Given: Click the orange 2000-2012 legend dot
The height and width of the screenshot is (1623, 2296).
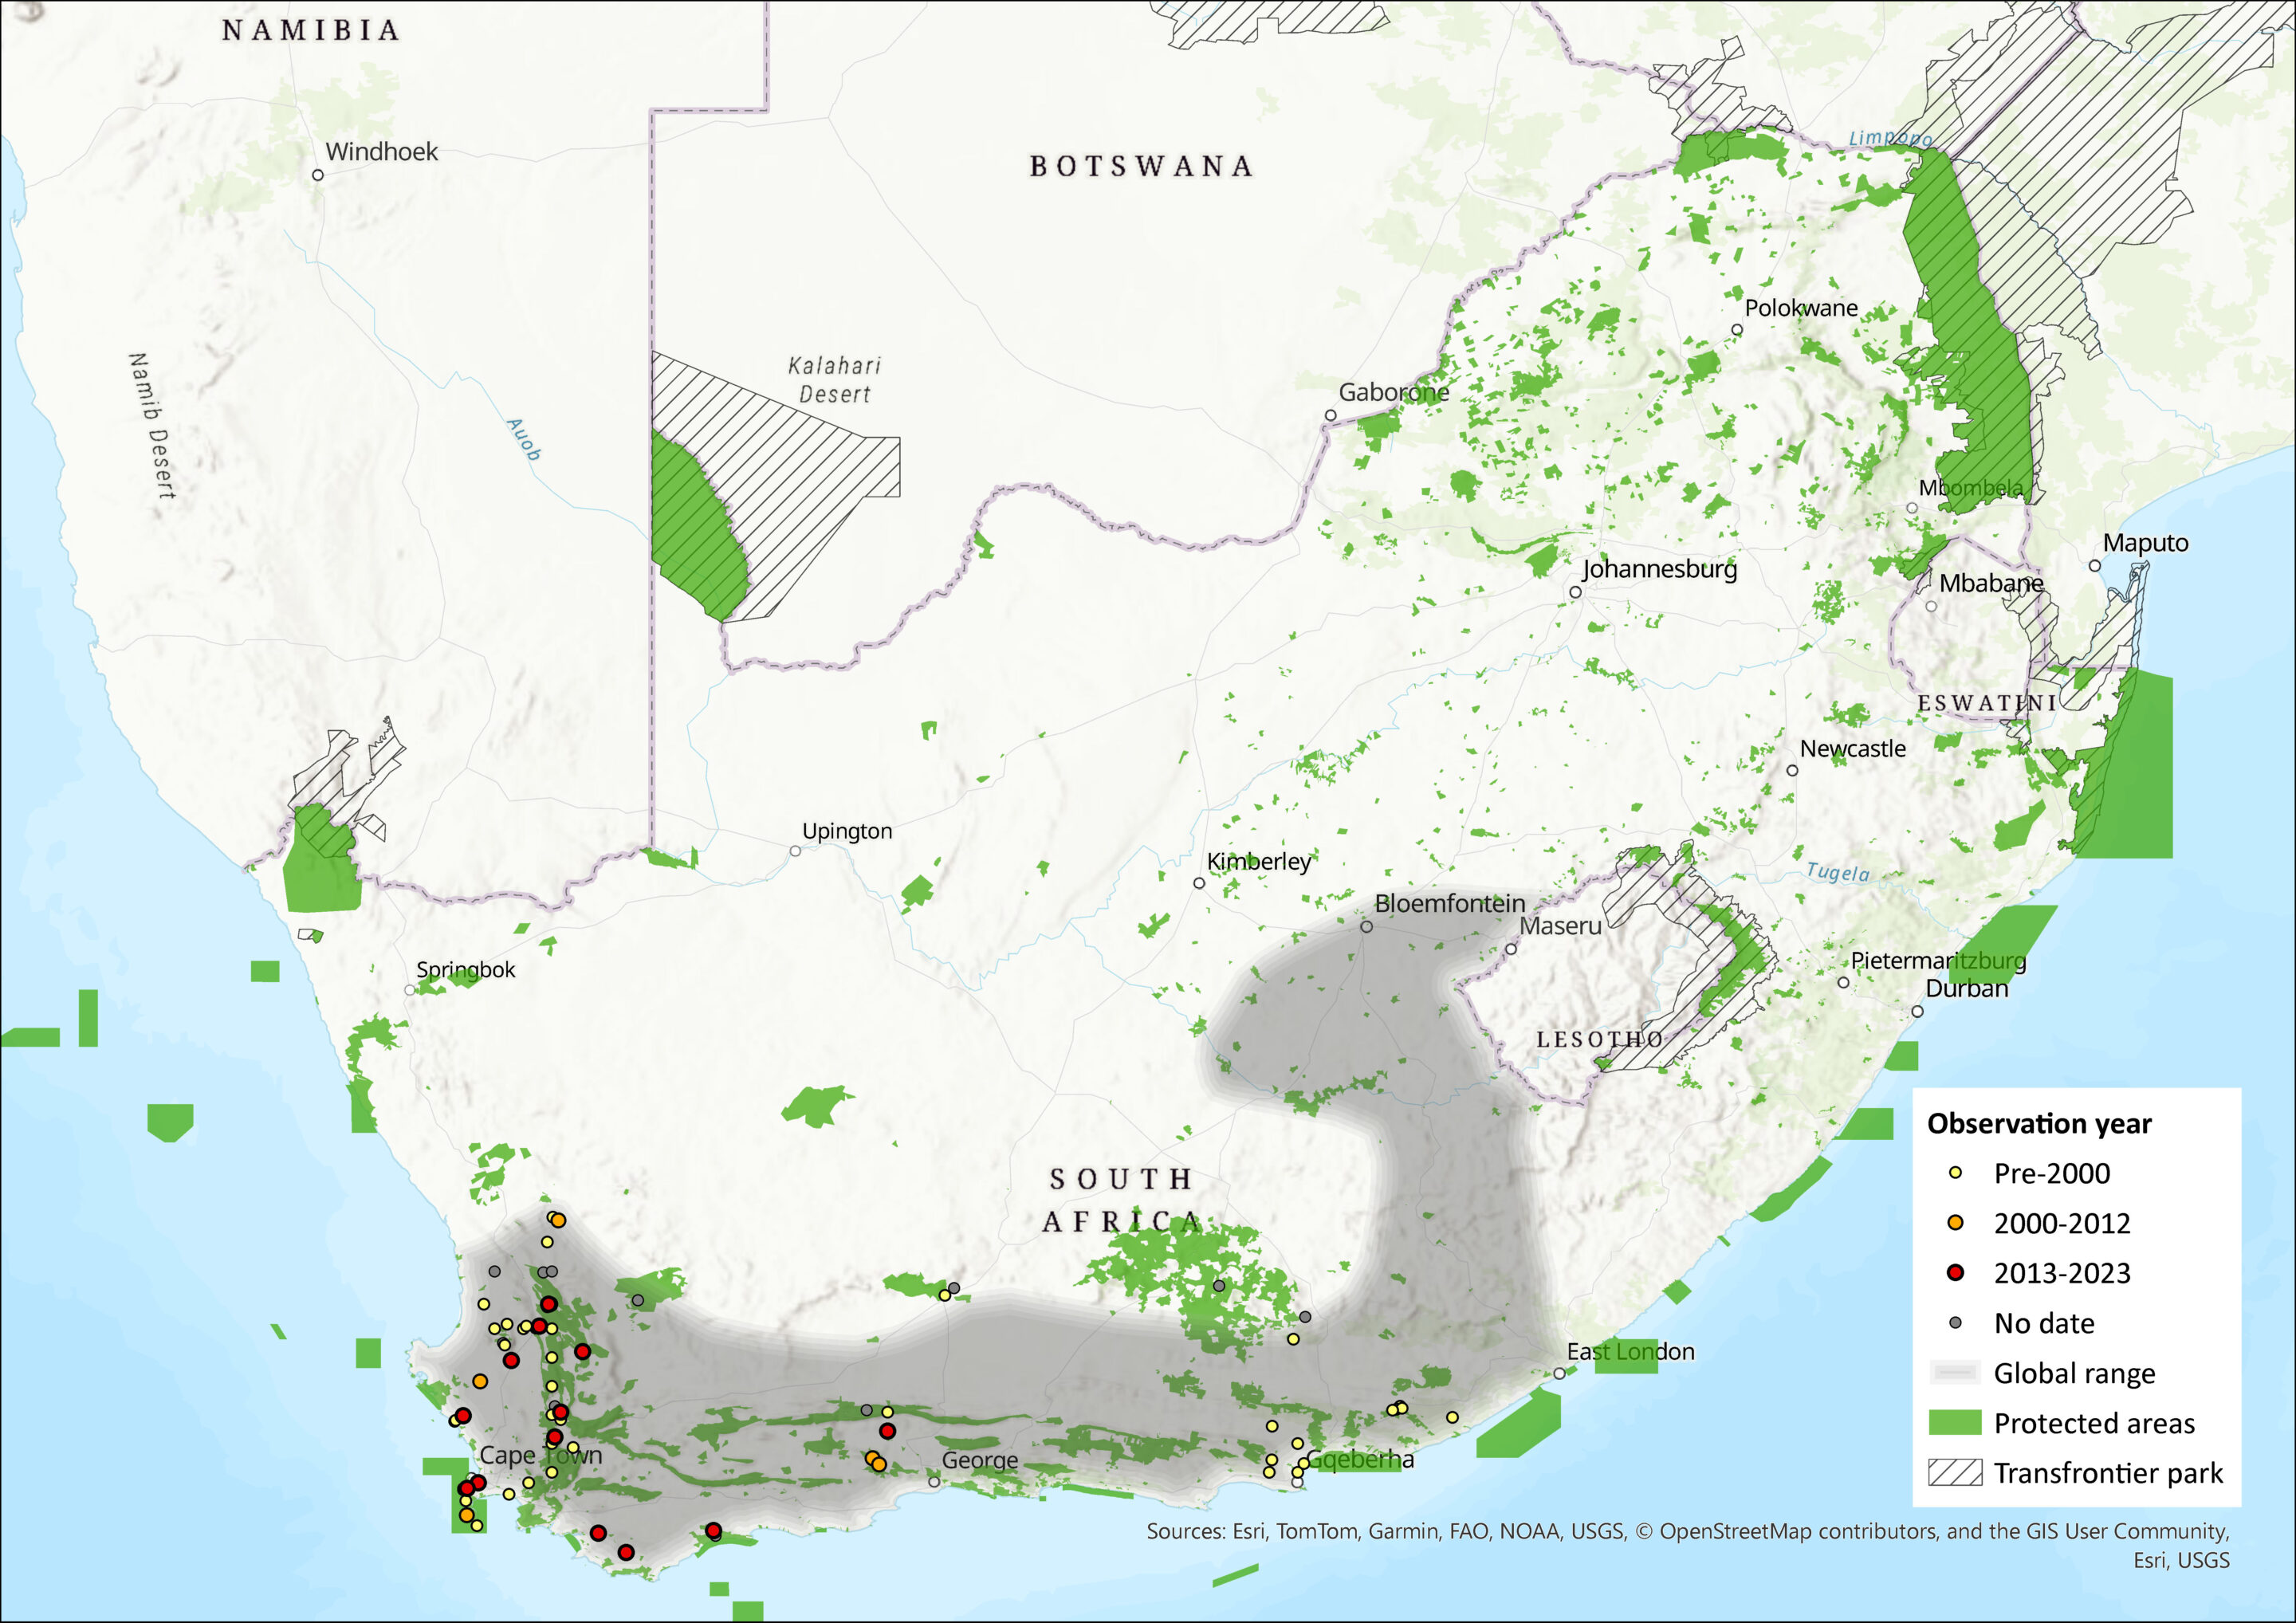Looking at the screenshot, I should (1955, 1223).
